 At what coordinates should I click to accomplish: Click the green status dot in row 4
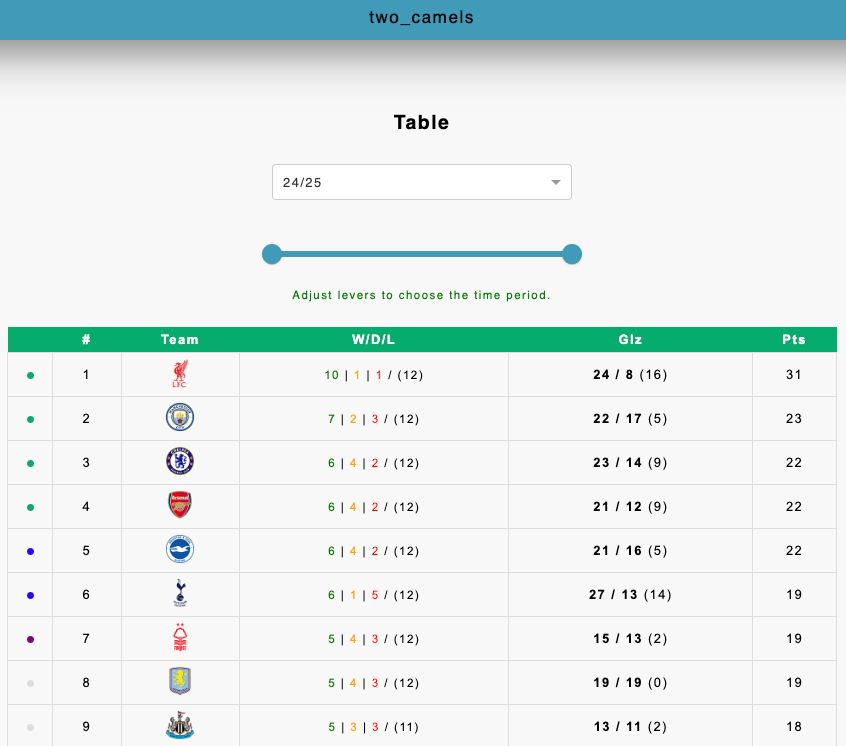pyautogui.click(x=30, y=507)
